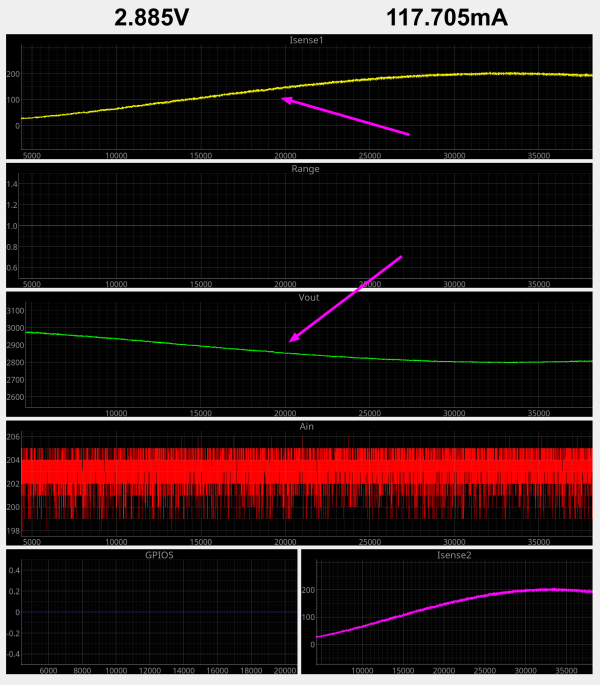The height and width of the screenshot is (685, 600).
Task: Click the red Ain noise signal band
Action: [300, 470]
